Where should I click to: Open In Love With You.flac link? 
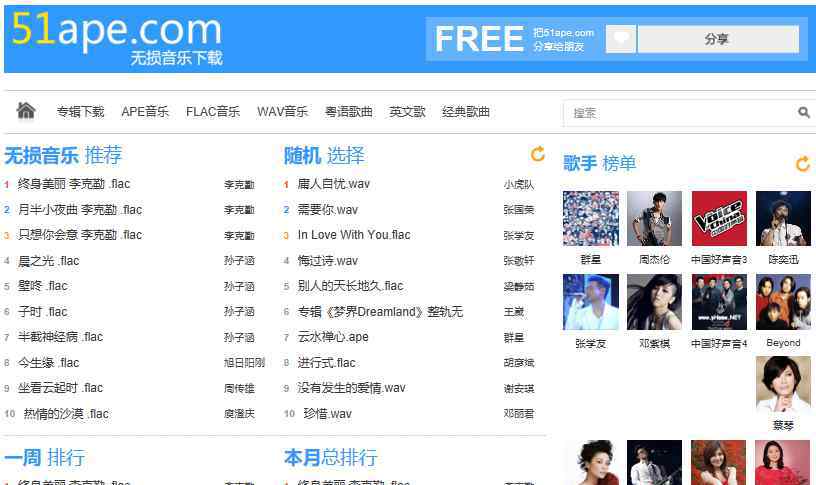[x=354, y=235]
